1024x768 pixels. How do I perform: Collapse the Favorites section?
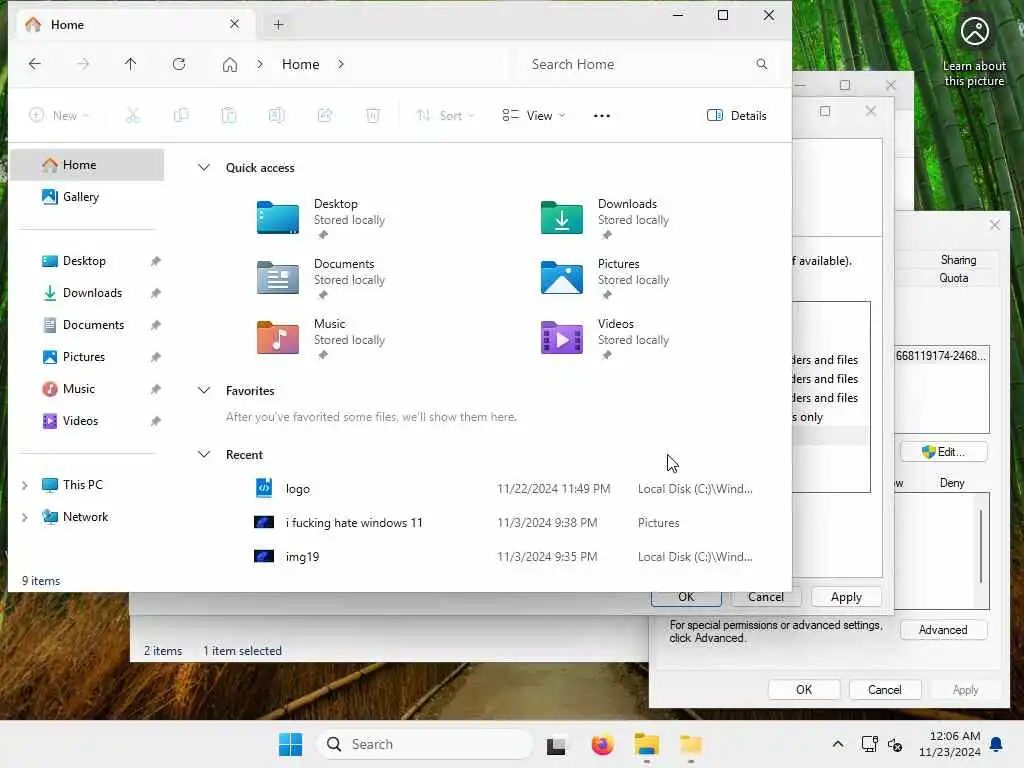[204, 391]
